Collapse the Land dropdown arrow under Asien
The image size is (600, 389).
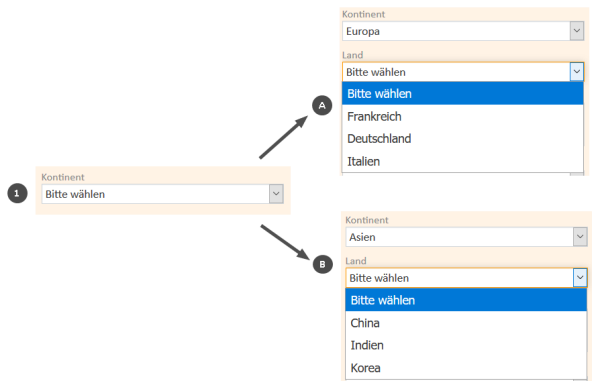click(x=580, y=277)
